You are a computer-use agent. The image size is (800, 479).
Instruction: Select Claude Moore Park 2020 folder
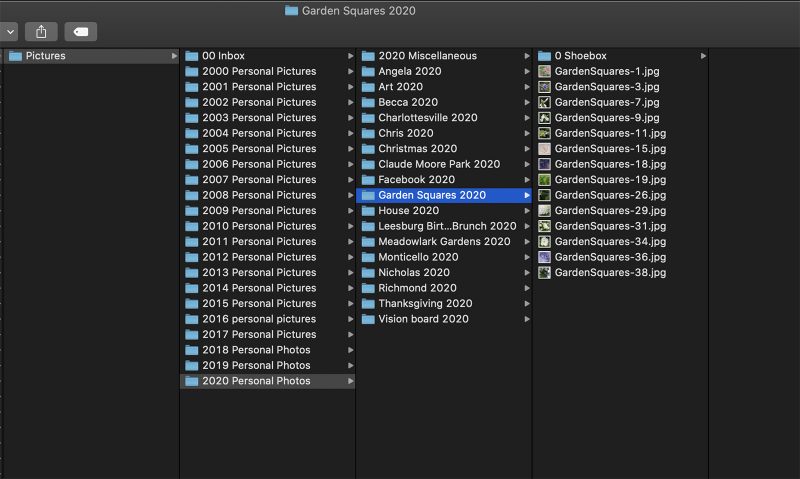(x=444, y=164)
